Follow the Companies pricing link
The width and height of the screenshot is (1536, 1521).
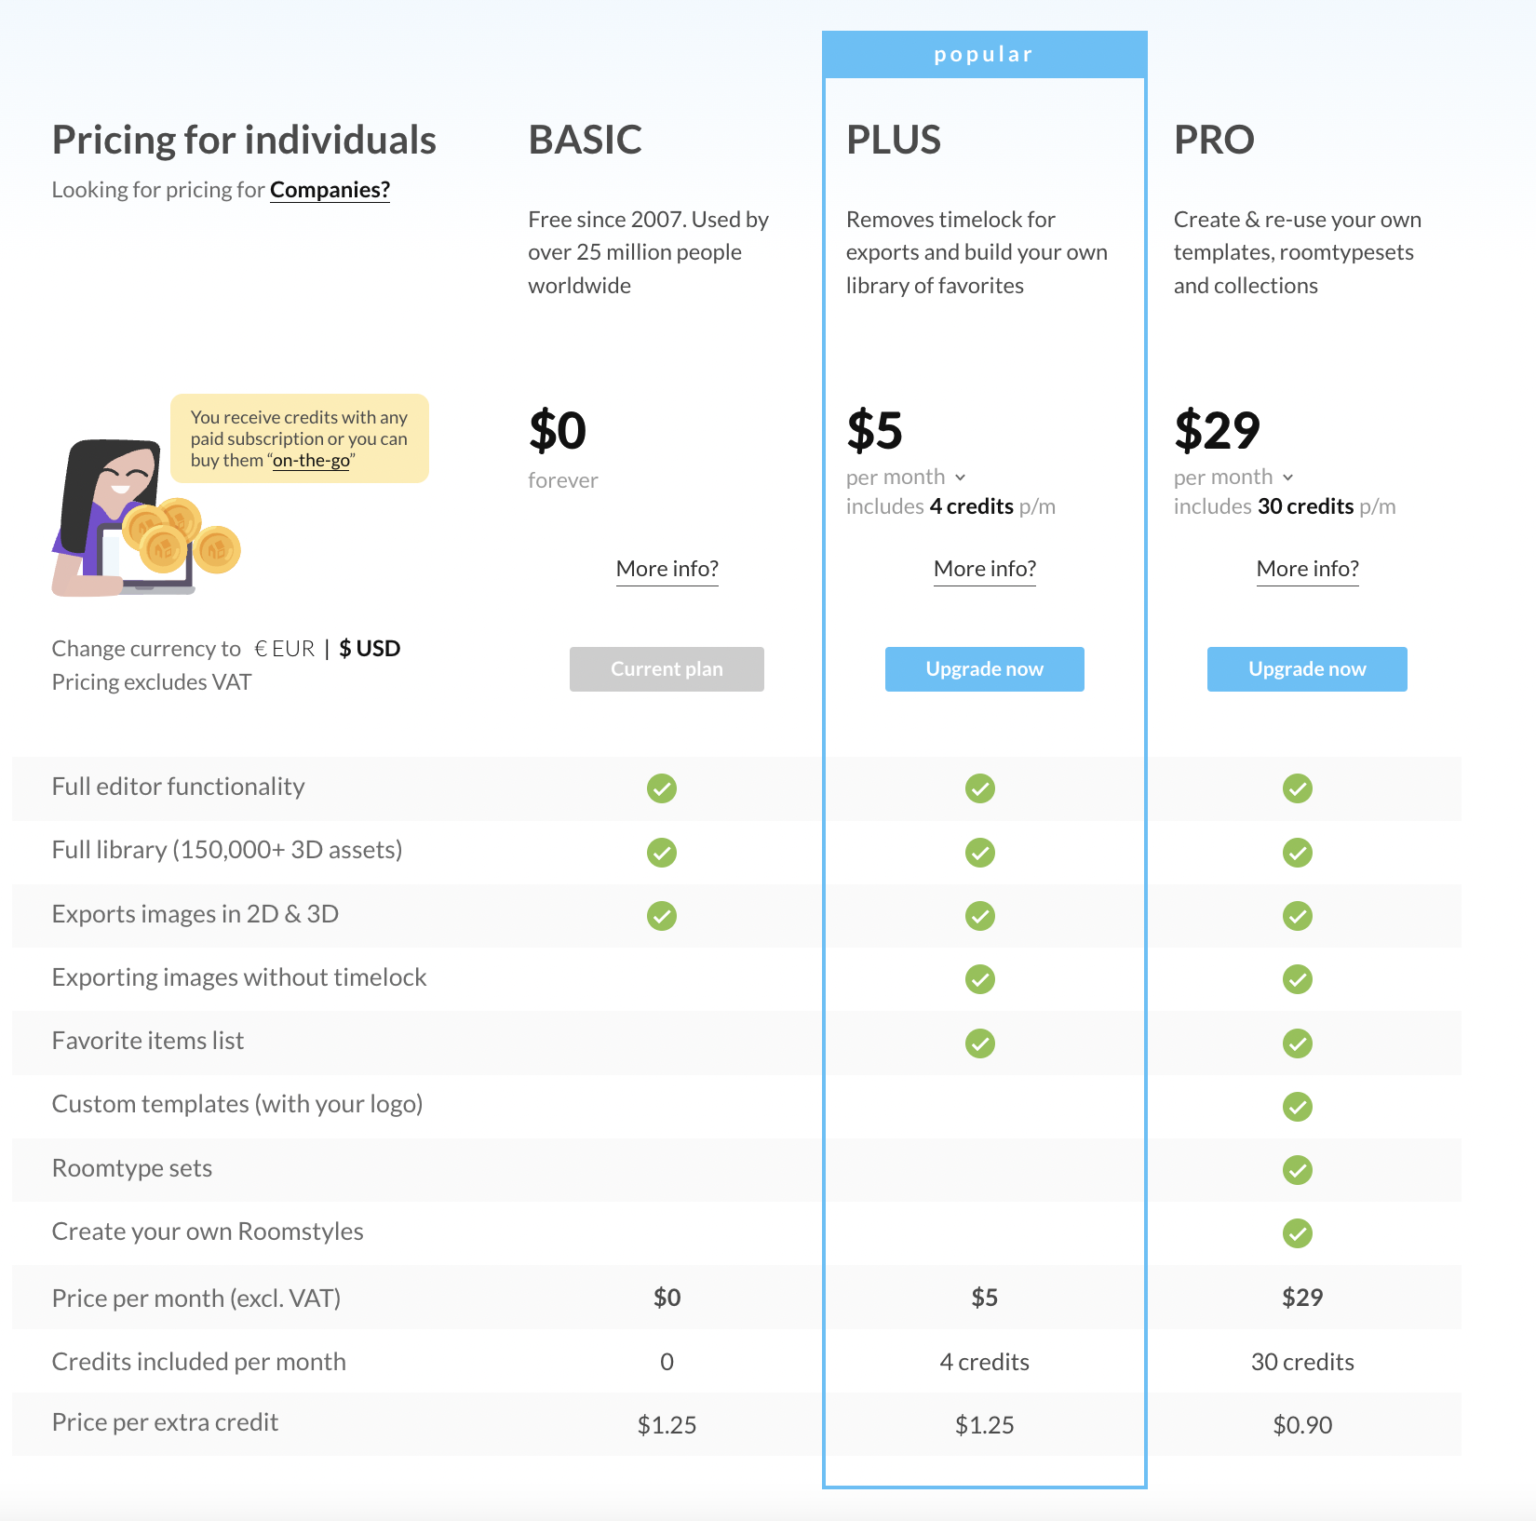point(330,190)
